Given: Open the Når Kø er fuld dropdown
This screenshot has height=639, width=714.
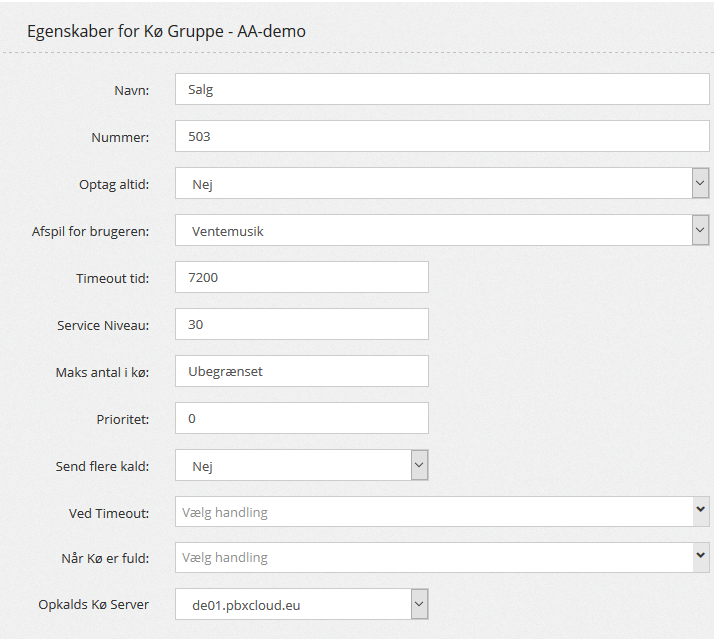Looking at the screenshot, I should [441, 558].
